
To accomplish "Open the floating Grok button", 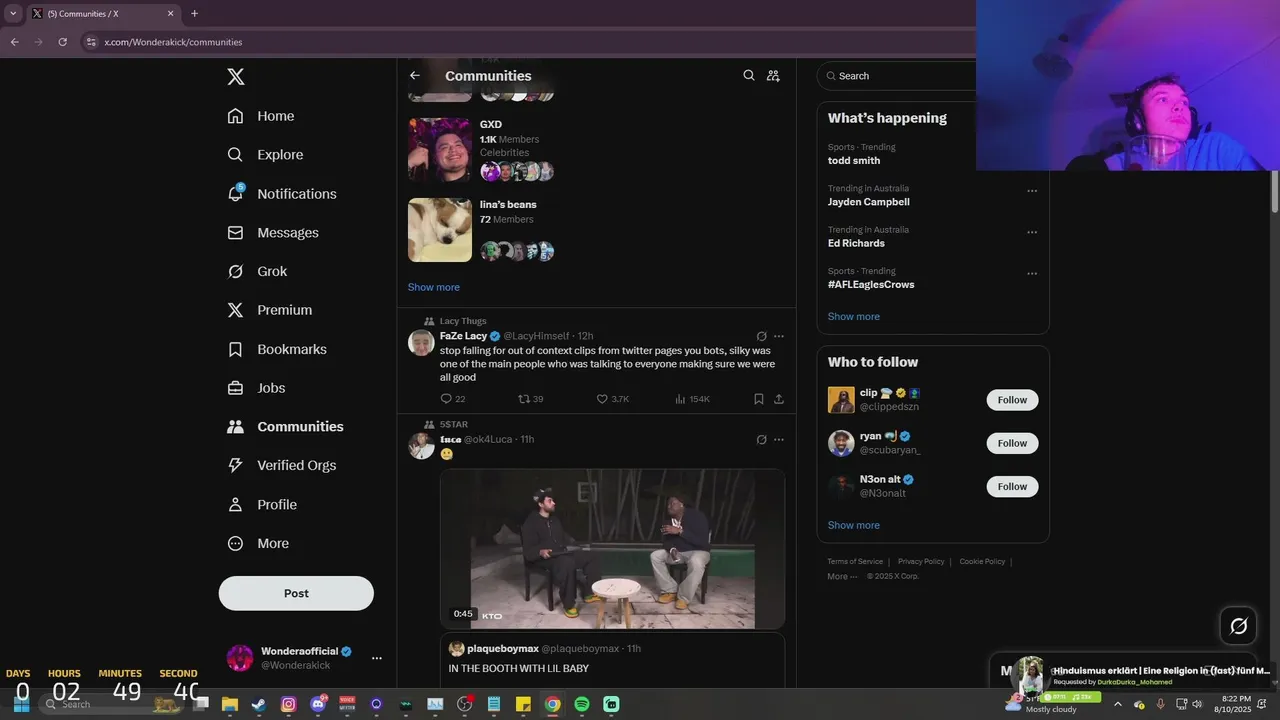I will pos(1238,626).
